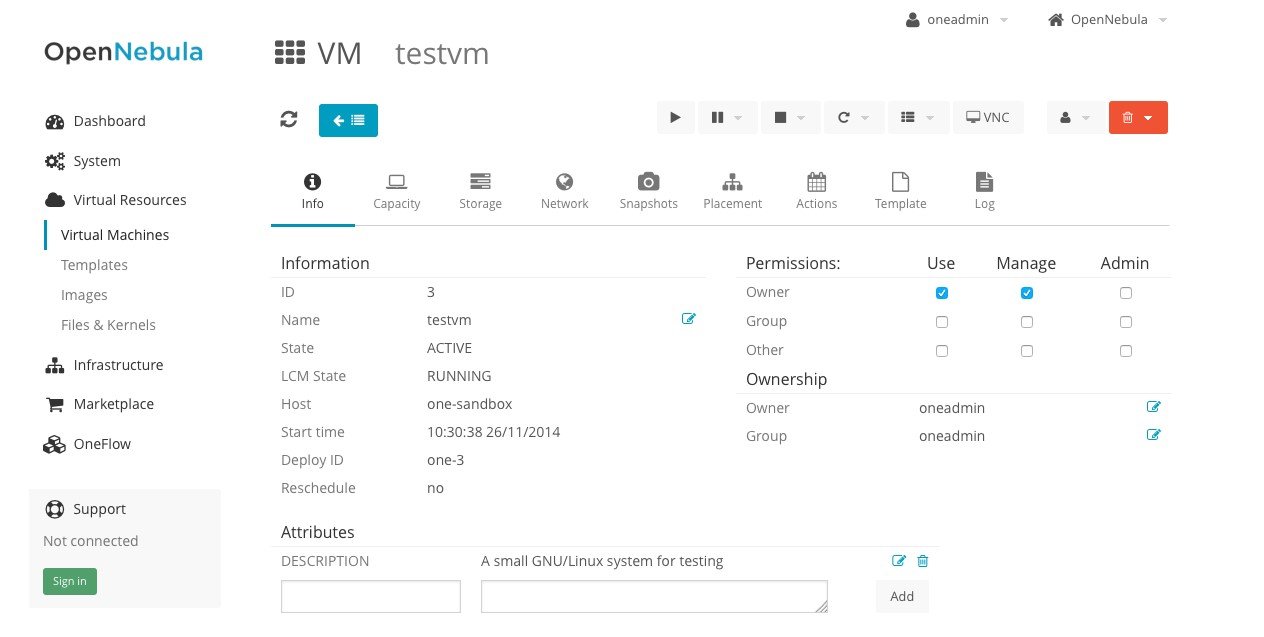
Task: Focus the new attribute name field
Action: point(371,597)
